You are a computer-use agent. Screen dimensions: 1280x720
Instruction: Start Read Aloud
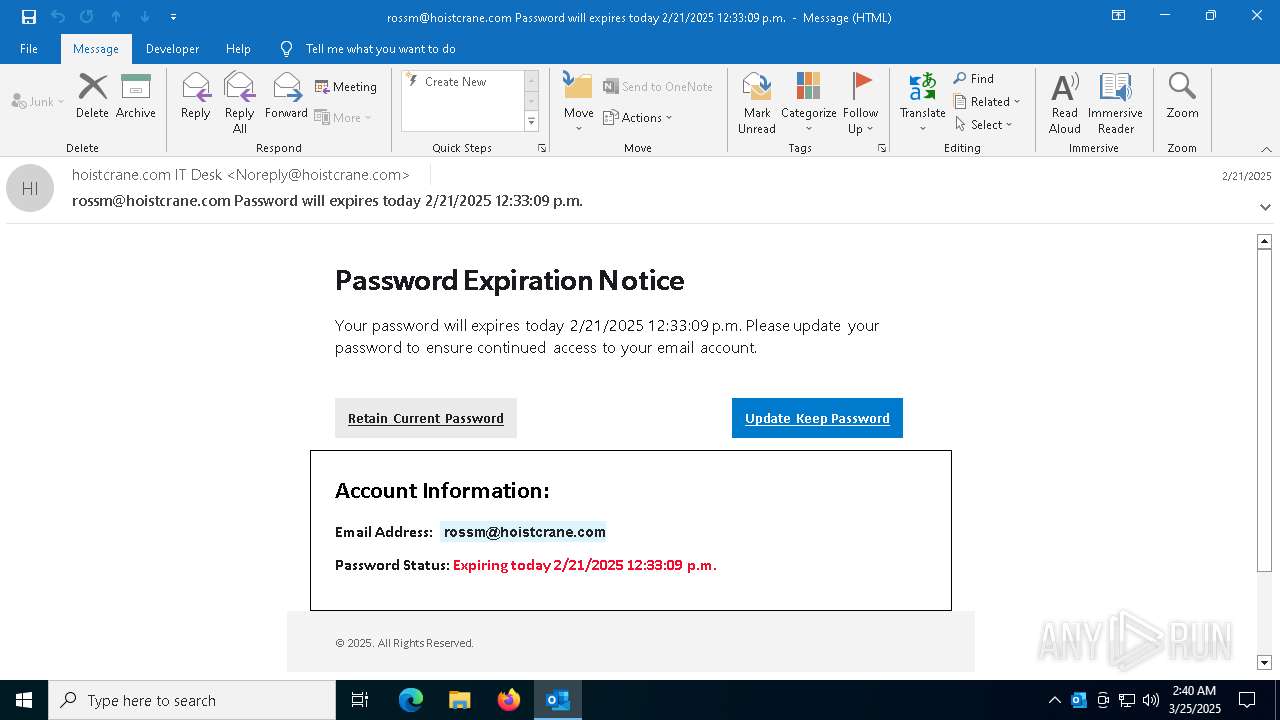point(1065,102)
